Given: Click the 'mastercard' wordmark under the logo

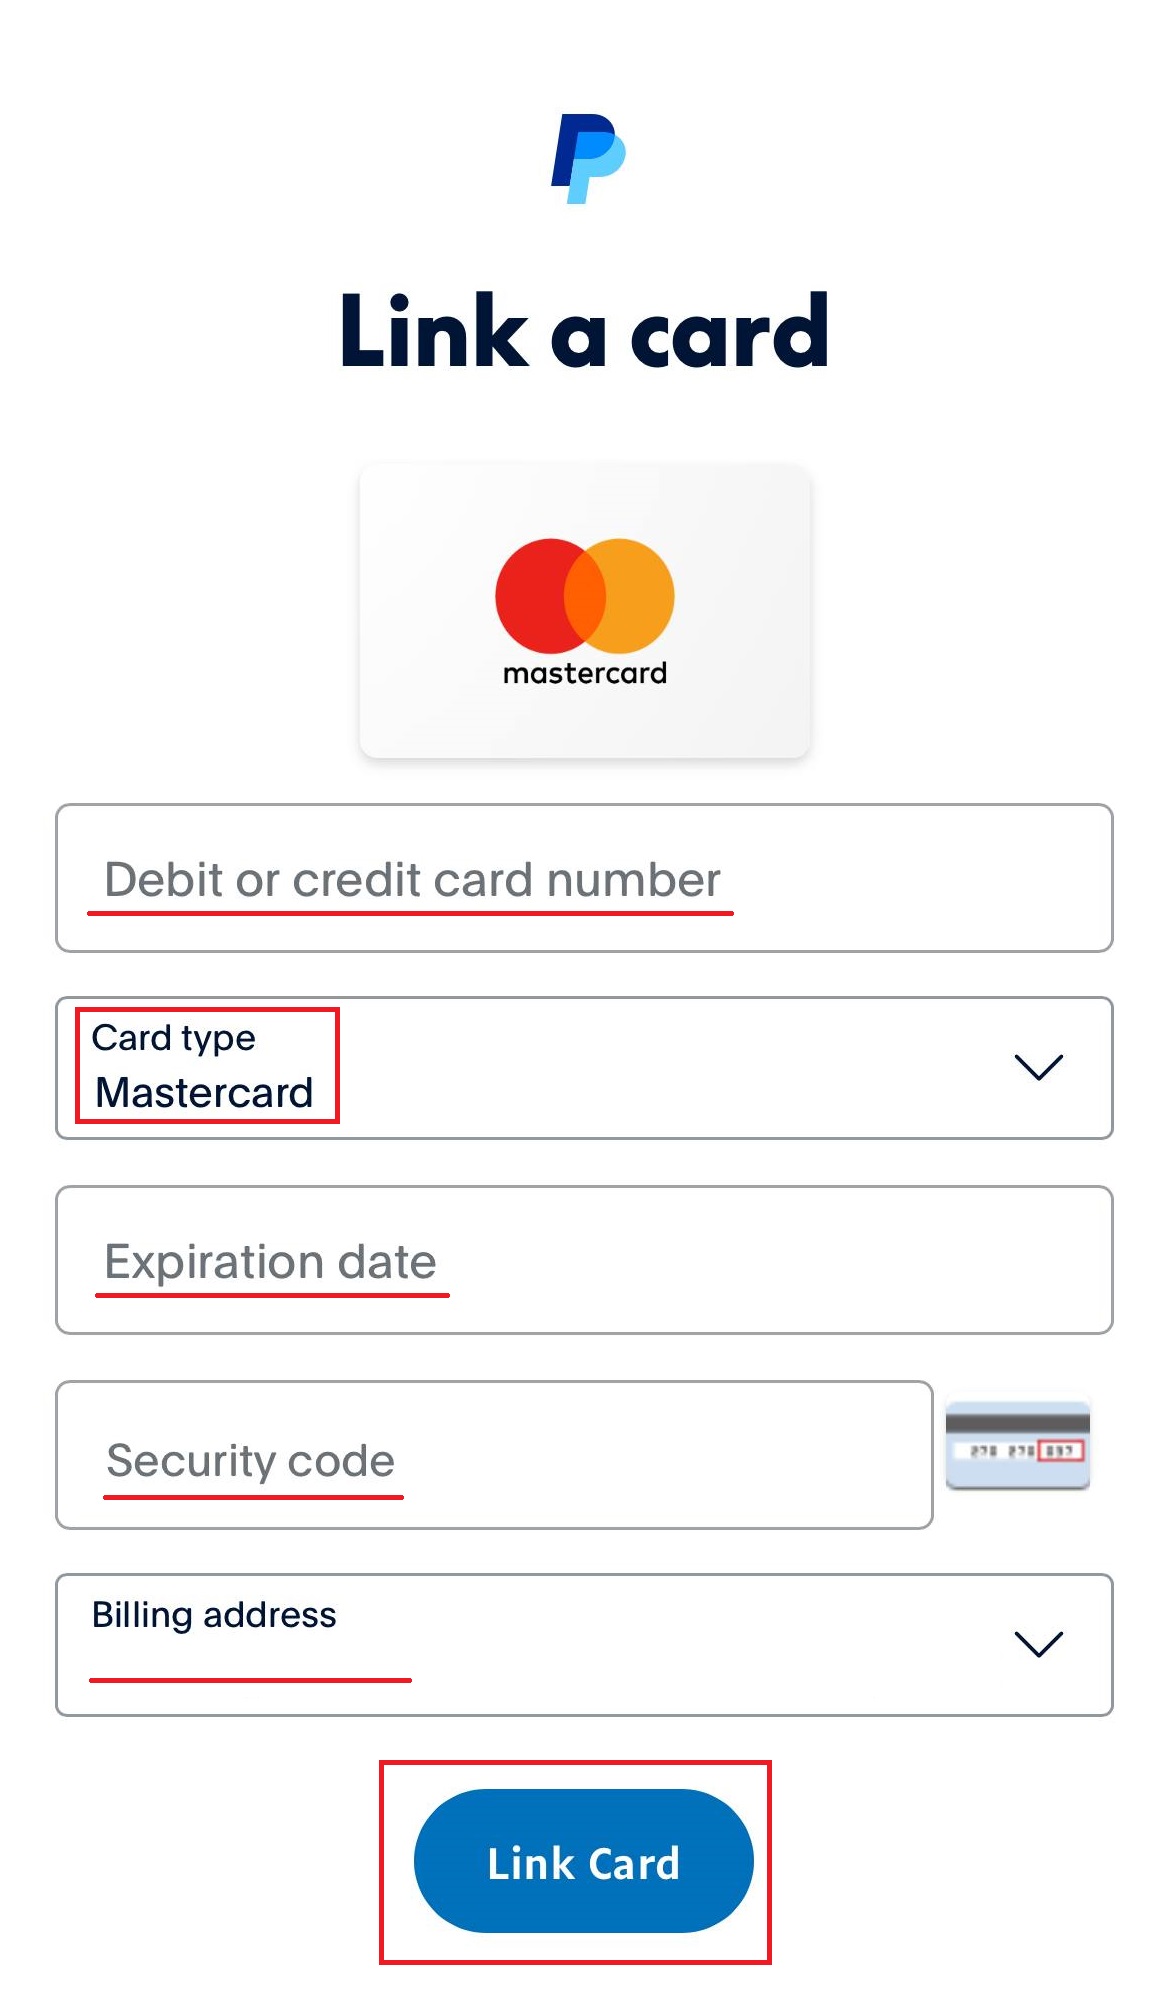Looking at the screenshot, I should coord(585,674).
